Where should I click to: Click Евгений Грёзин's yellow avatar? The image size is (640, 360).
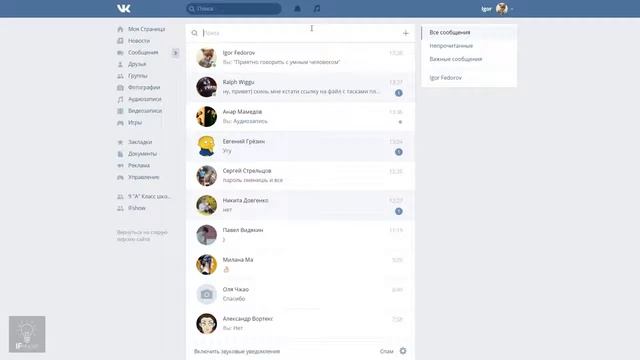206,146
